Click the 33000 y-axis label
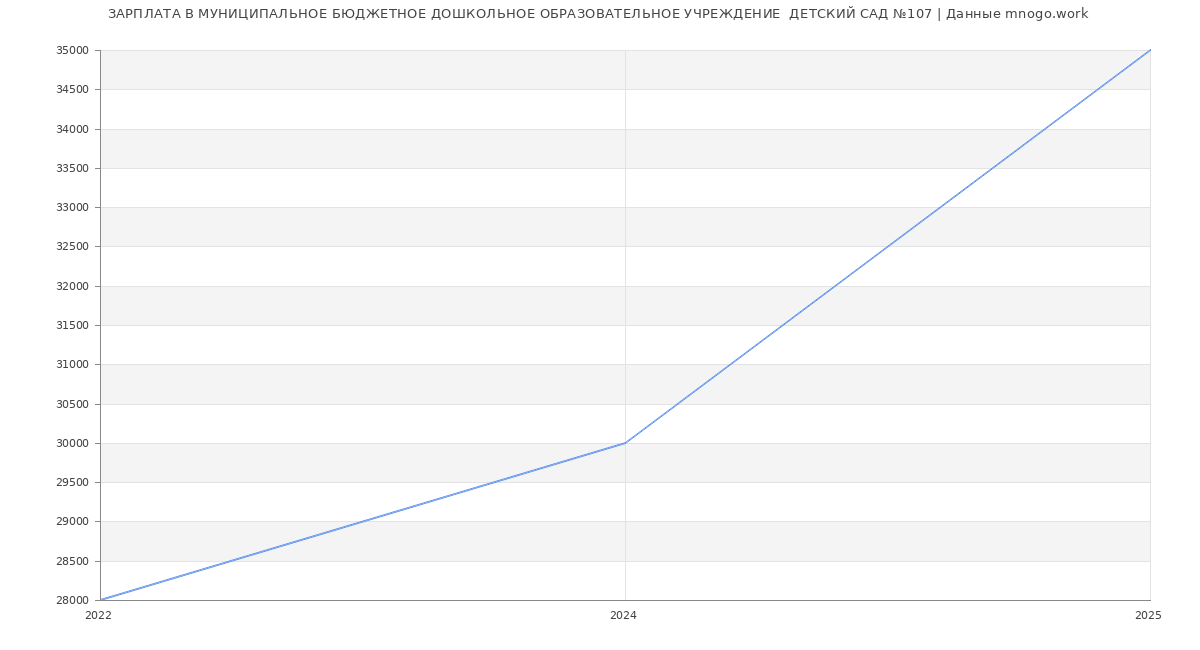The image size is (1200, 650). pos(72,207)
